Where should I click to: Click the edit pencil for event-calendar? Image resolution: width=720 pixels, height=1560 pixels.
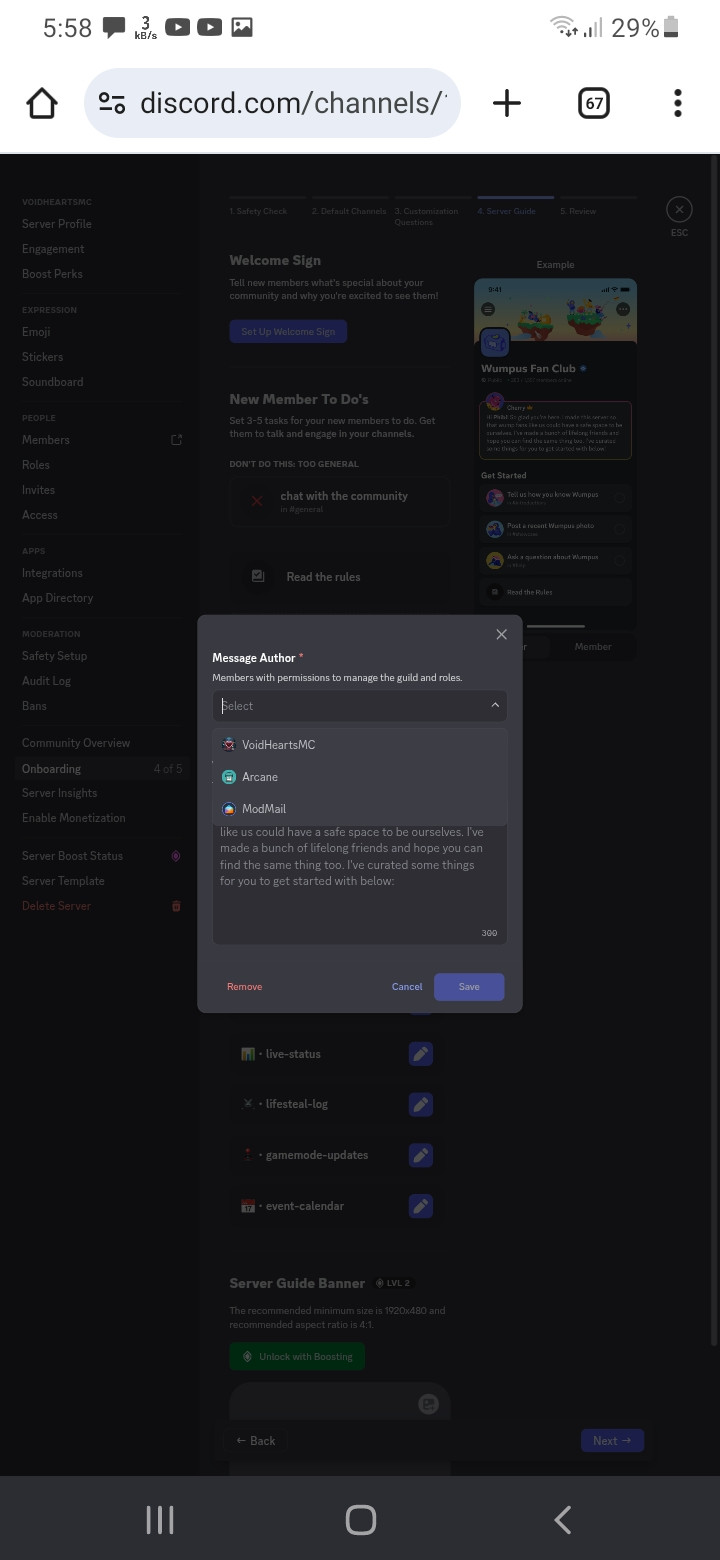pyautogui.click(x=421, y=1206)
